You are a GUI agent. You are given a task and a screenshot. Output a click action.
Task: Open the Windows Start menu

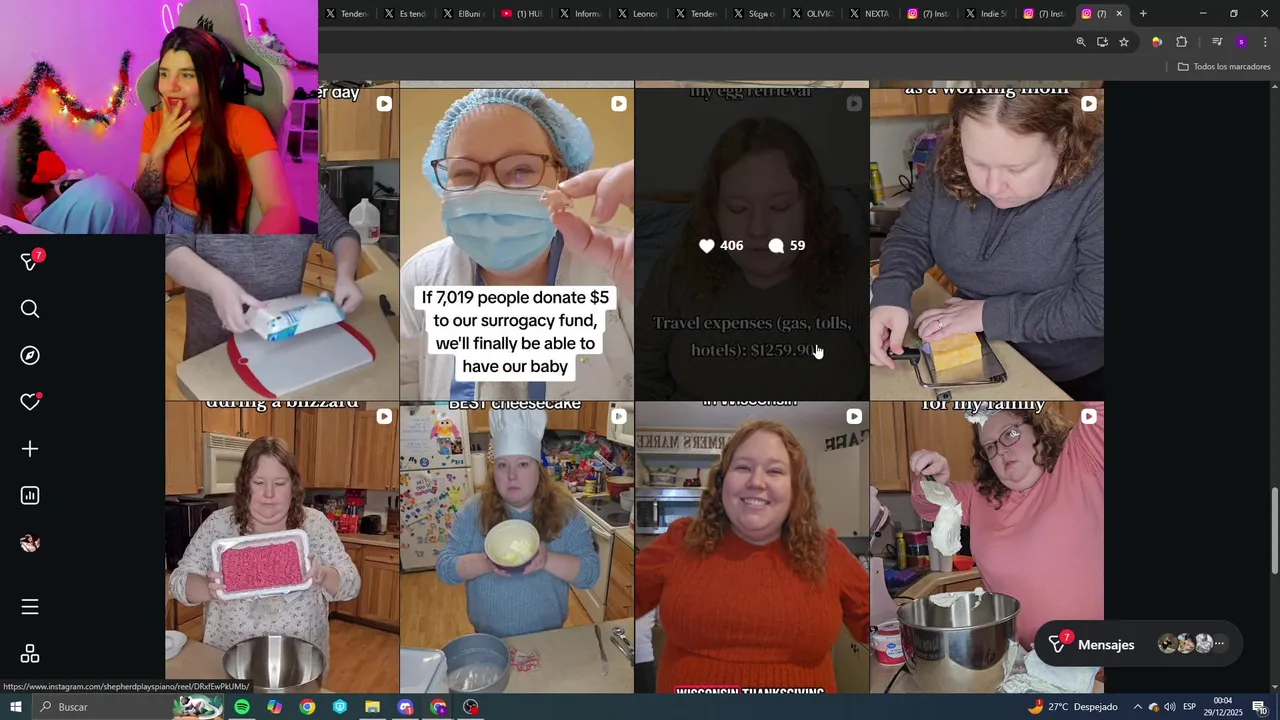point(16,707)
